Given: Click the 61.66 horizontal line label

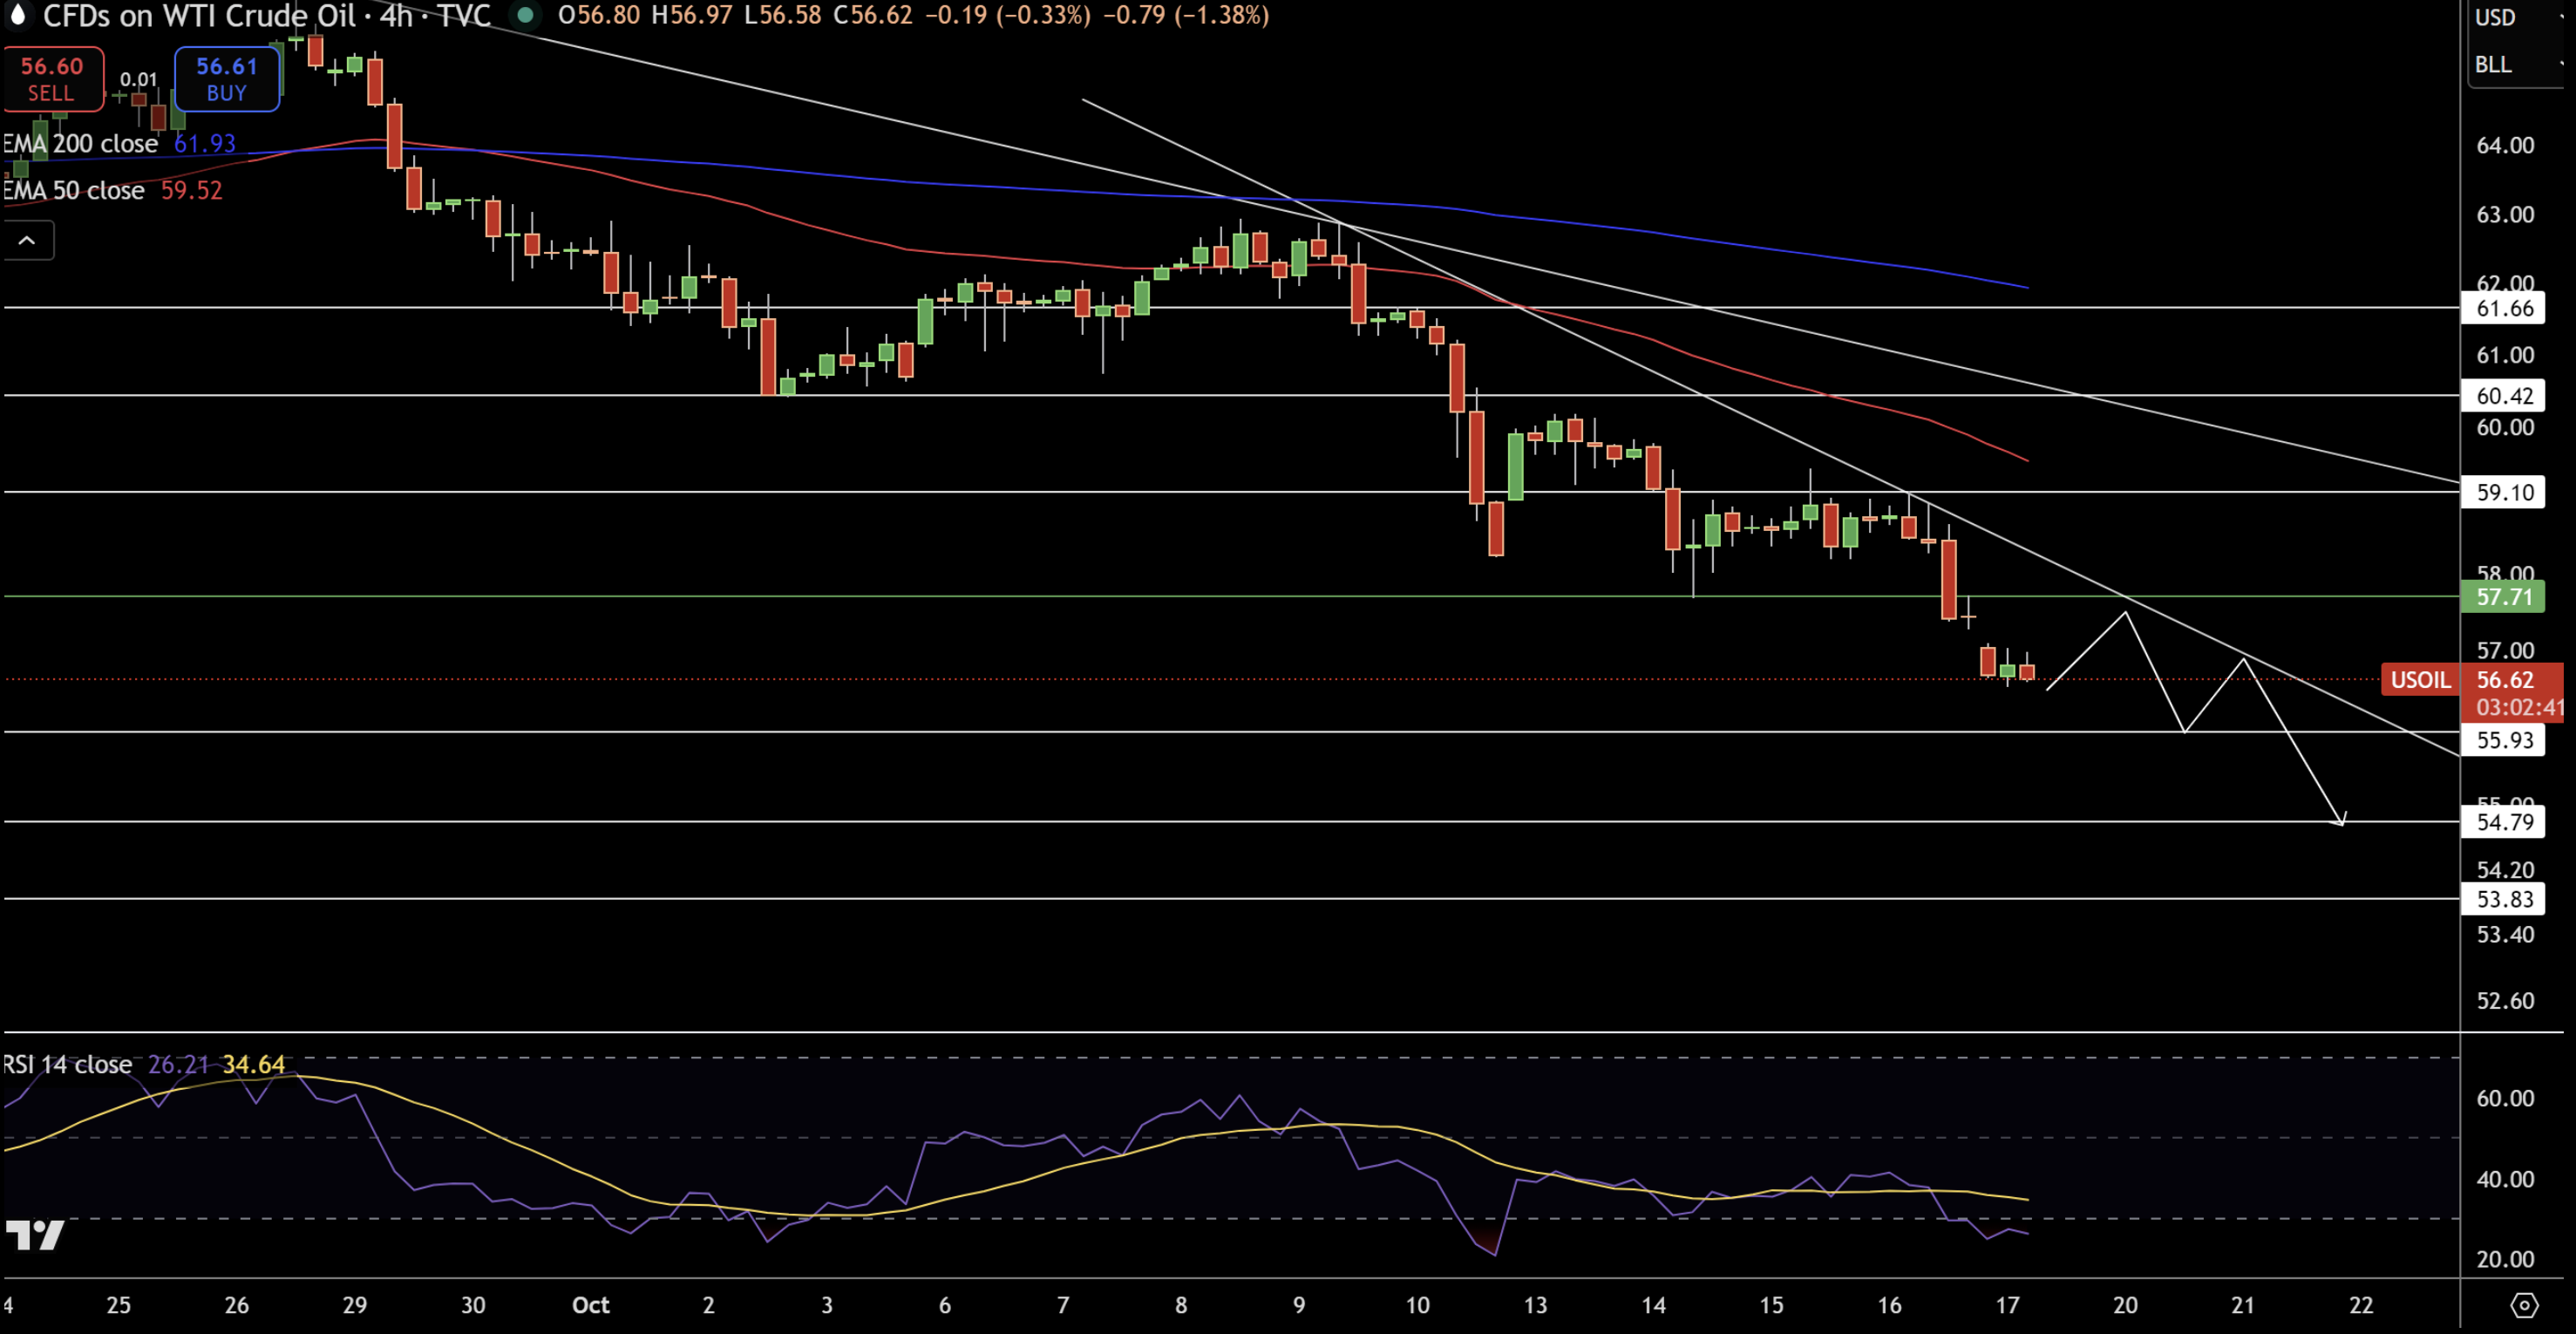Looking at the screenshot, I should [x=2503, y=308].
